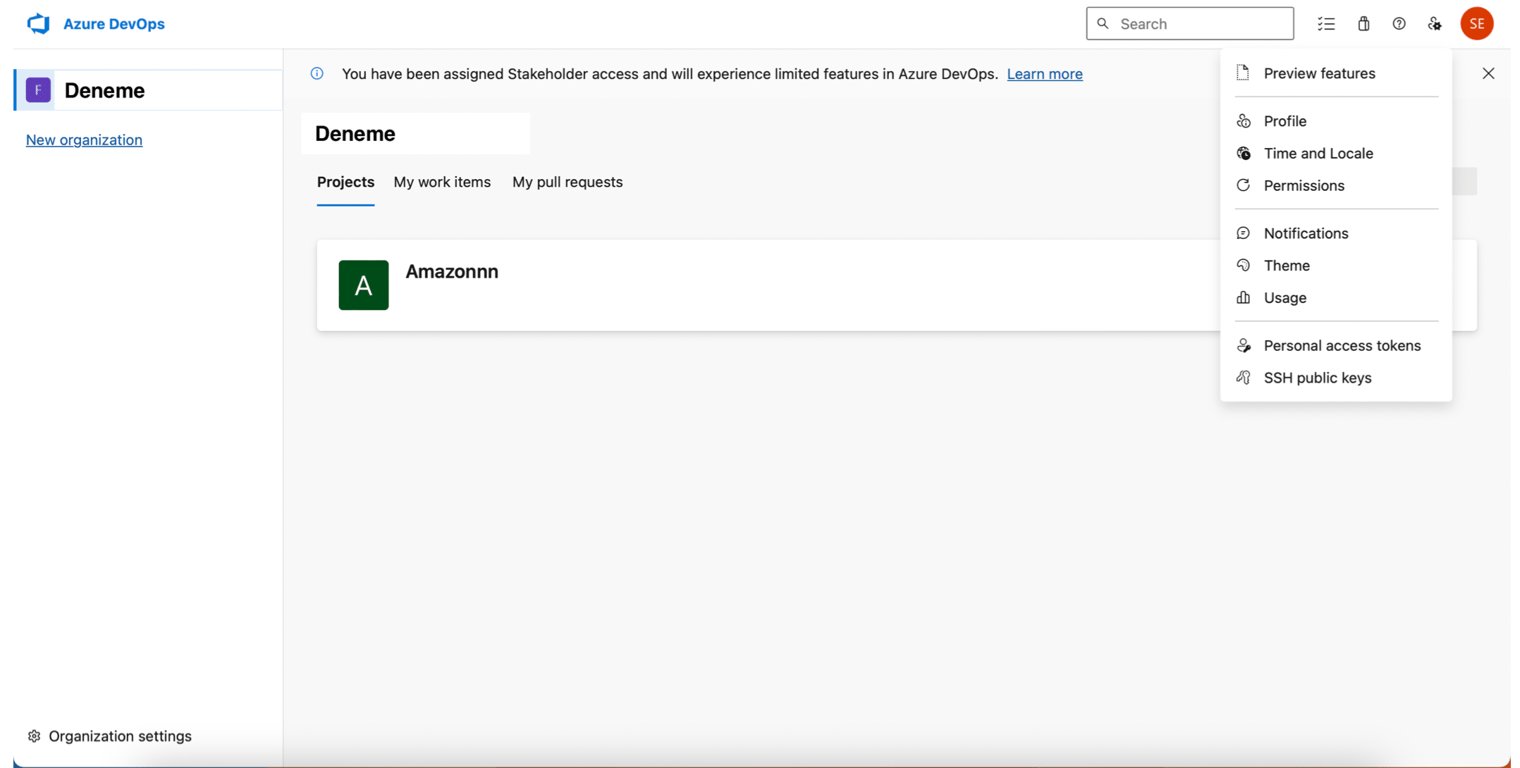1520x768 pixels.
Task: Open Organization settings at the sidebar bottom
Action: click(x=110, y=736)
